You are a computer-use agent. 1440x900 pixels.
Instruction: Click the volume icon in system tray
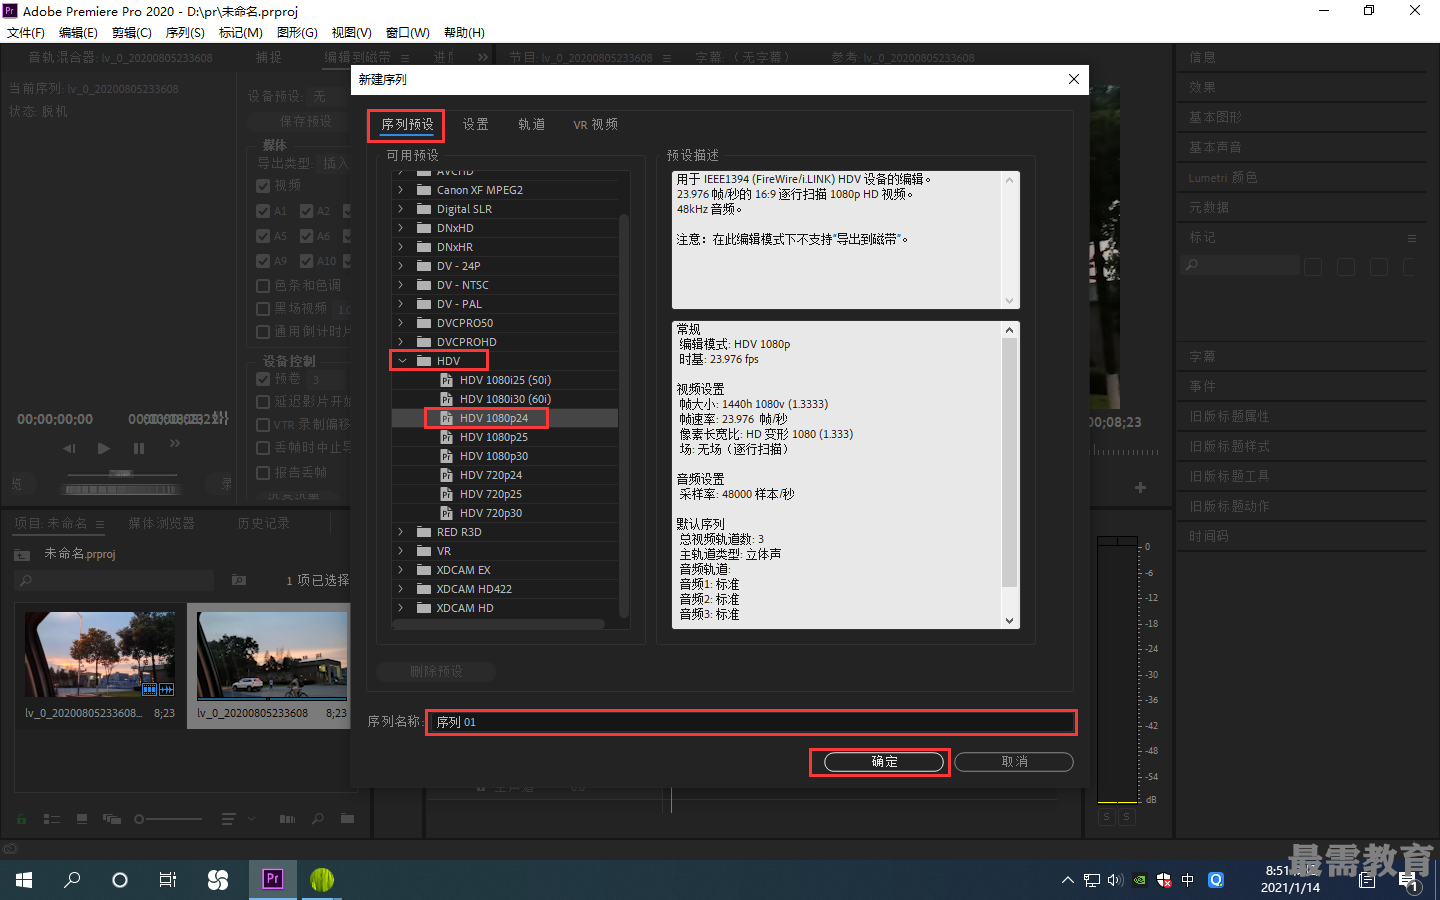(1115, 880)
